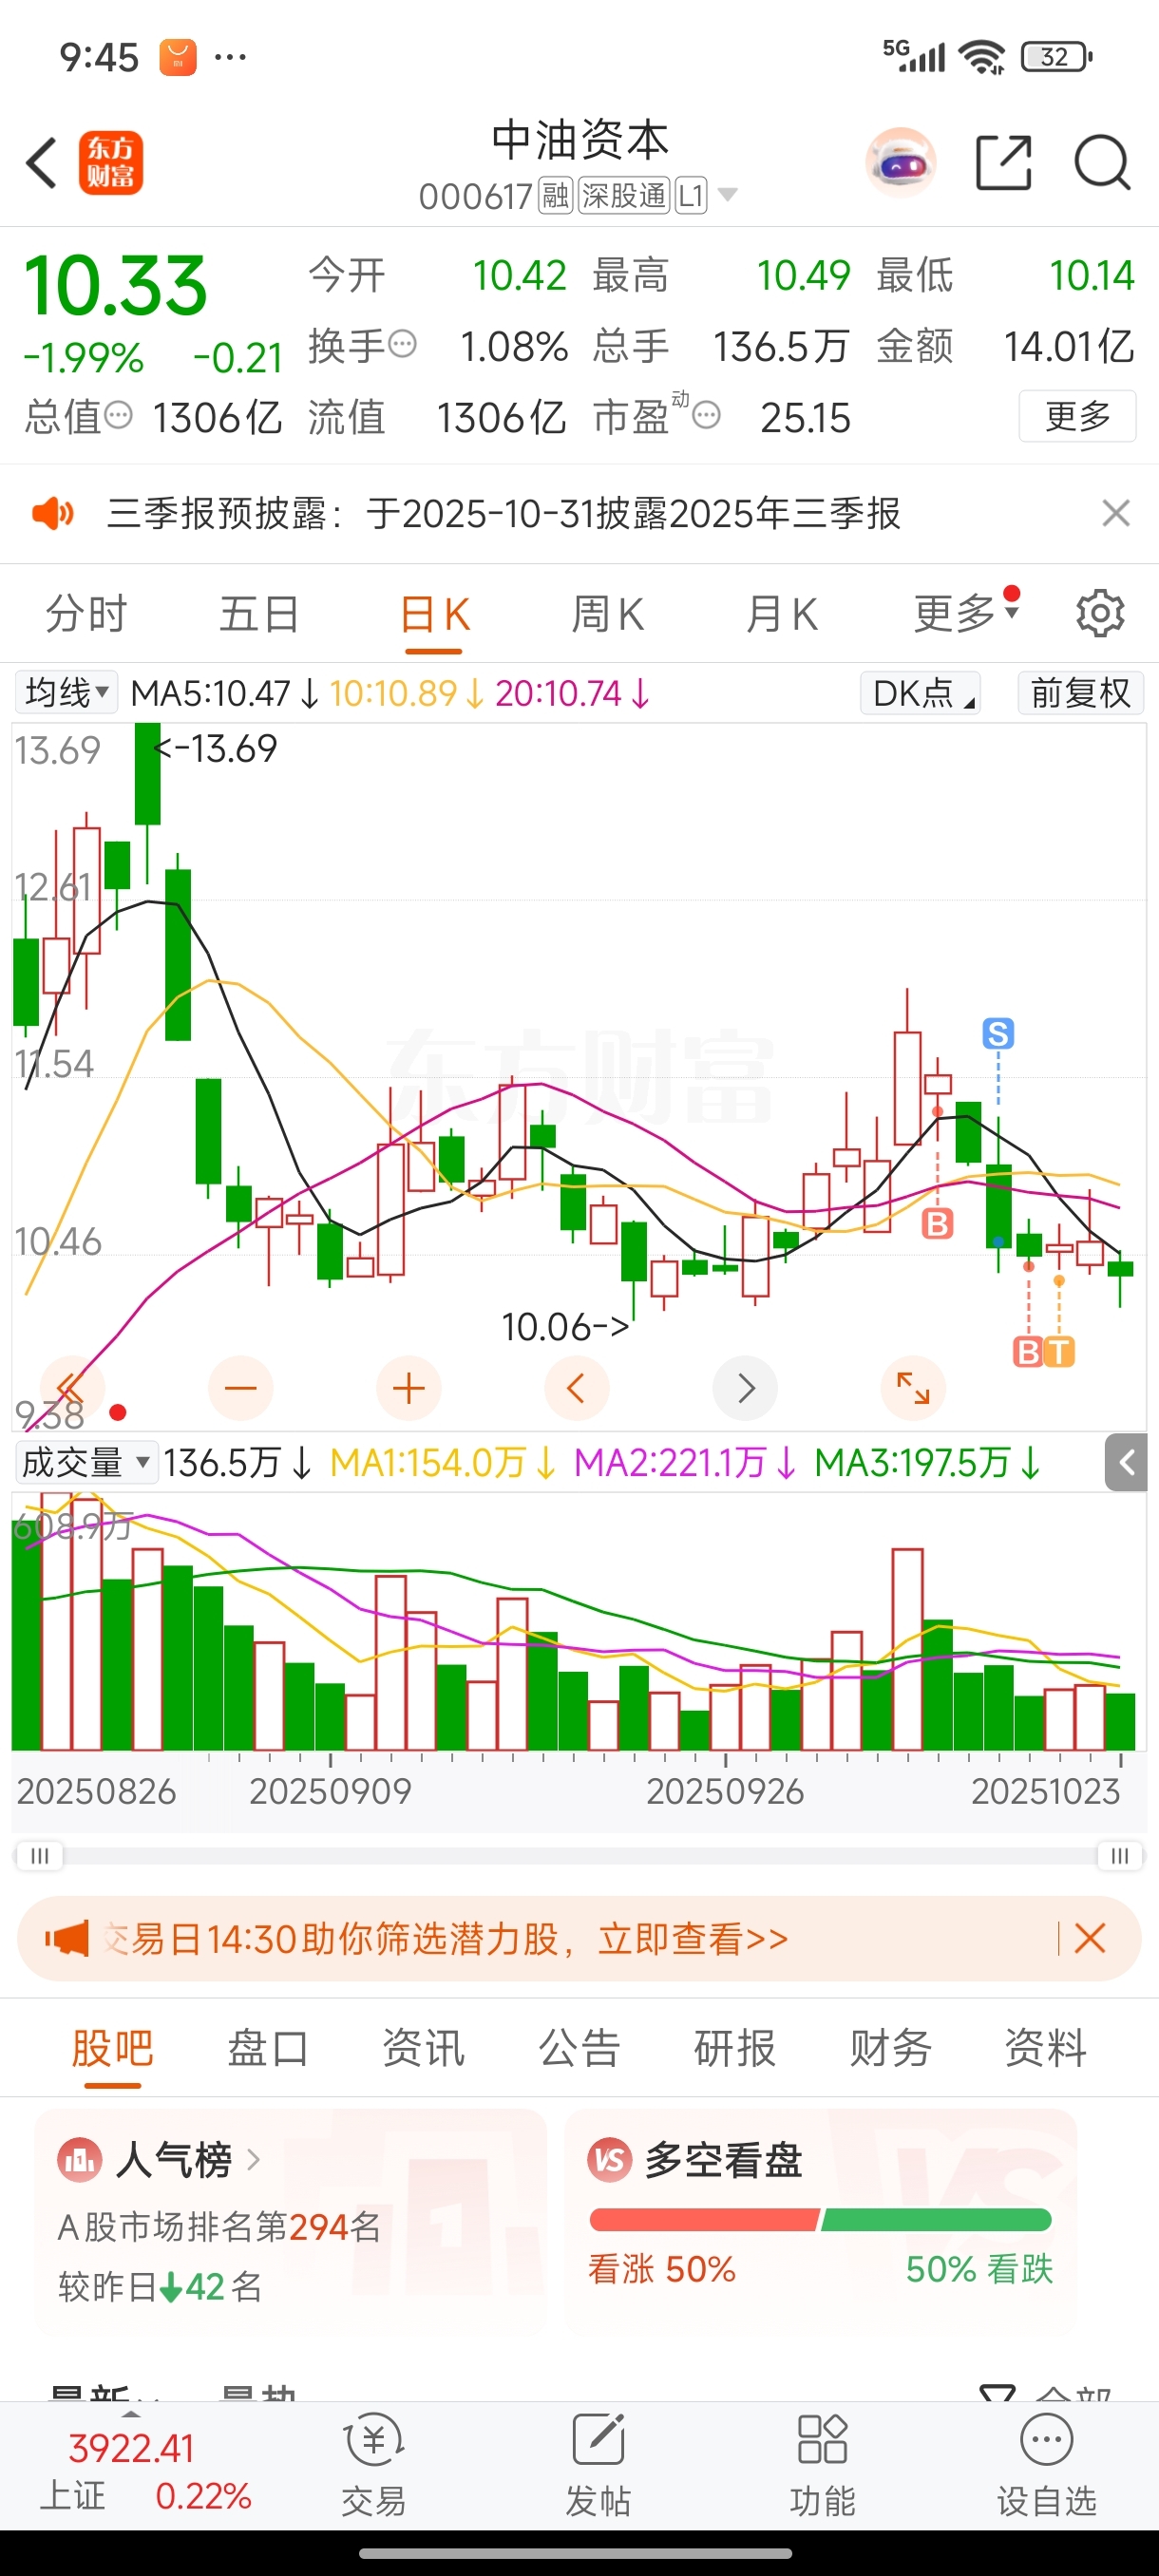
Task: Show 换手 turnover info bubble icon
Action: tap(402, 344)
